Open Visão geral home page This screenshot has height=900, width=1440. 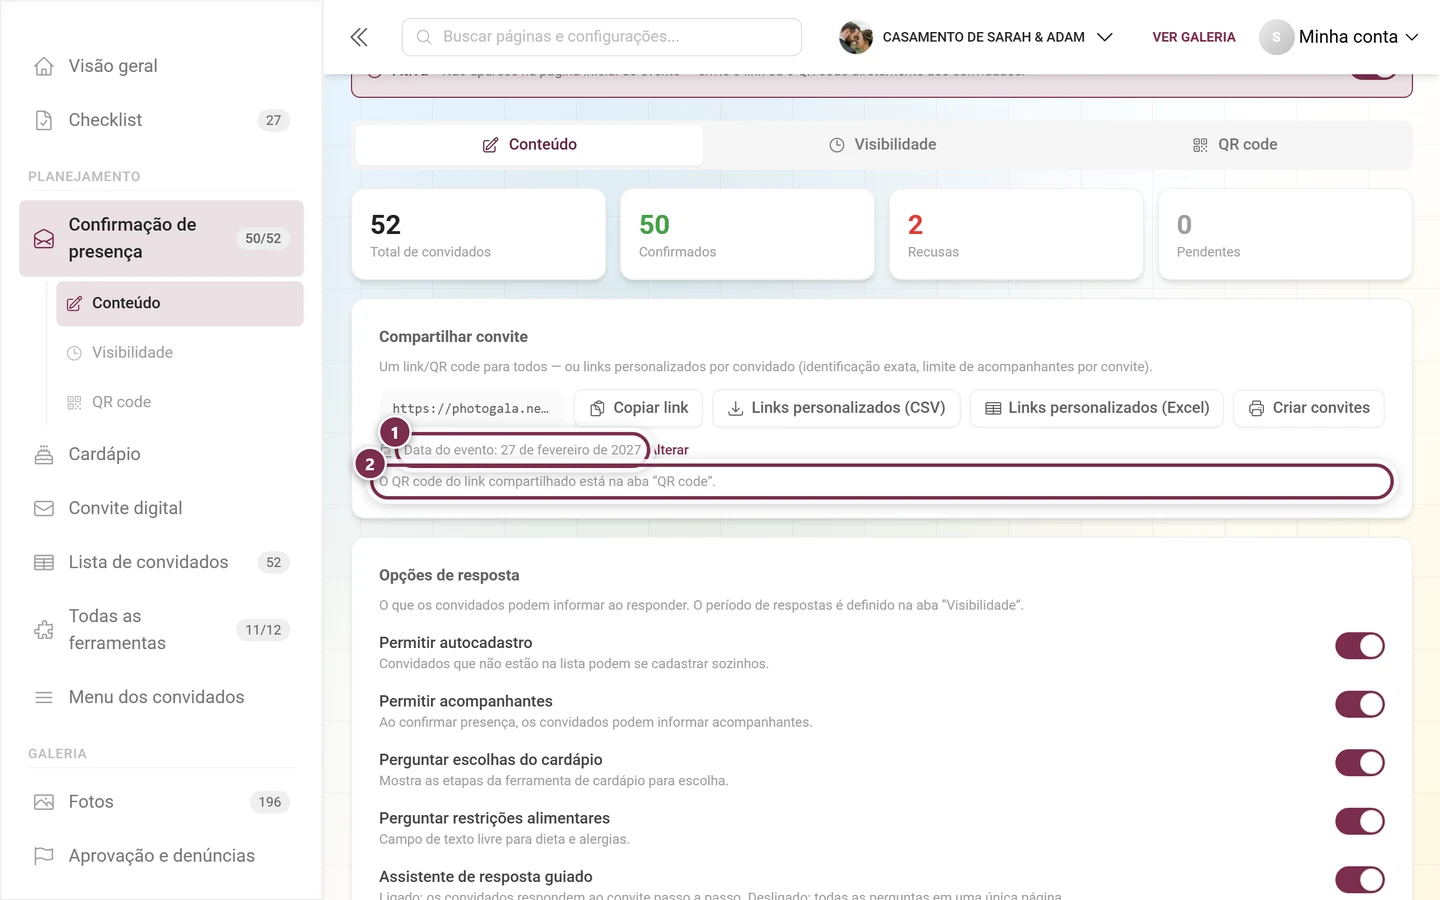161,66
